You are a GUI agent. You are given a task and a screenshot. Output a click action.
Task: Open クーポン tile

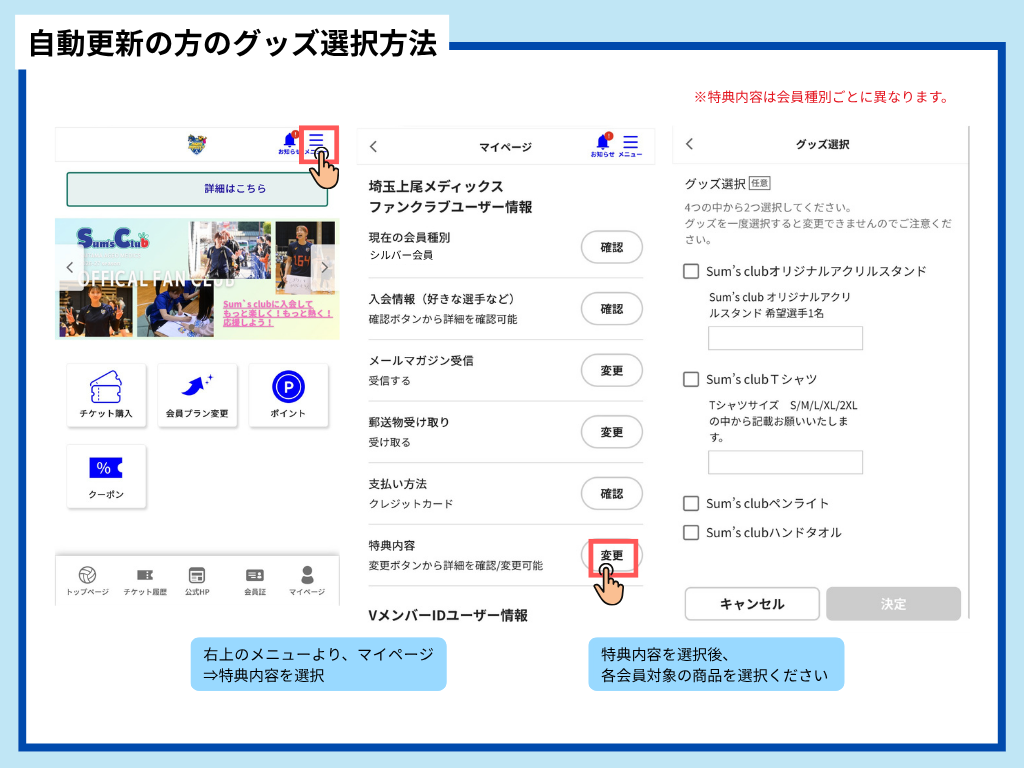pos(106,476)
